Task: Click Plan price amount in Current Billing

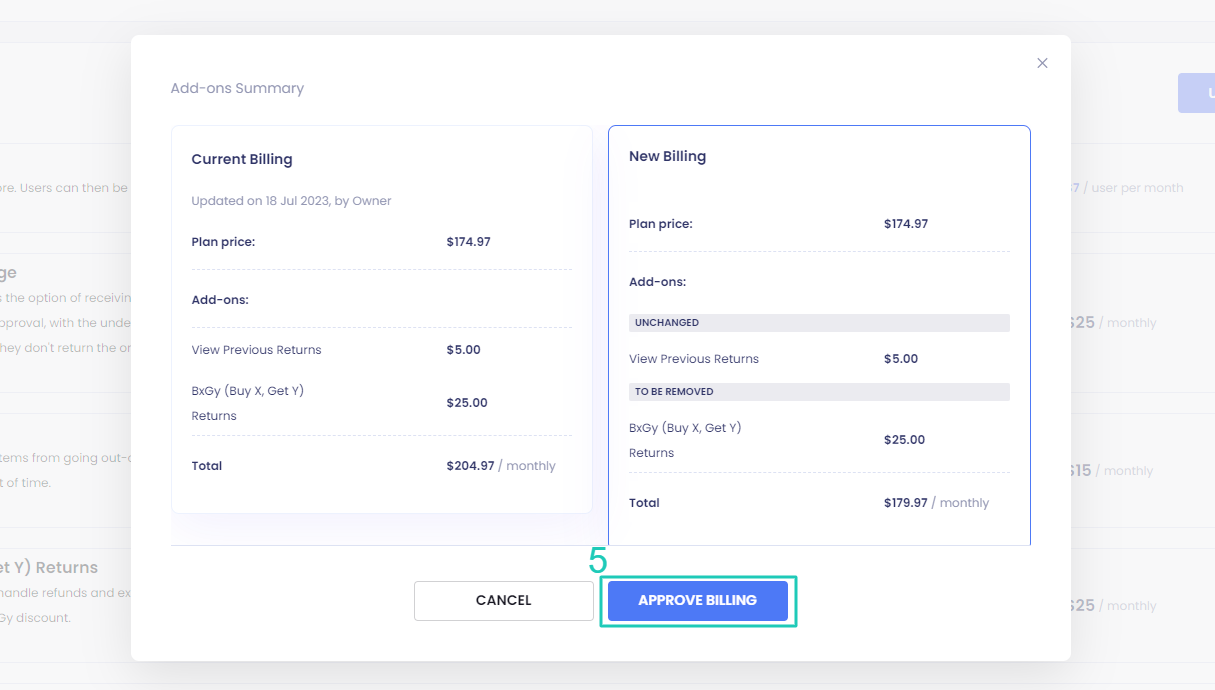Action: click(468, 242)
